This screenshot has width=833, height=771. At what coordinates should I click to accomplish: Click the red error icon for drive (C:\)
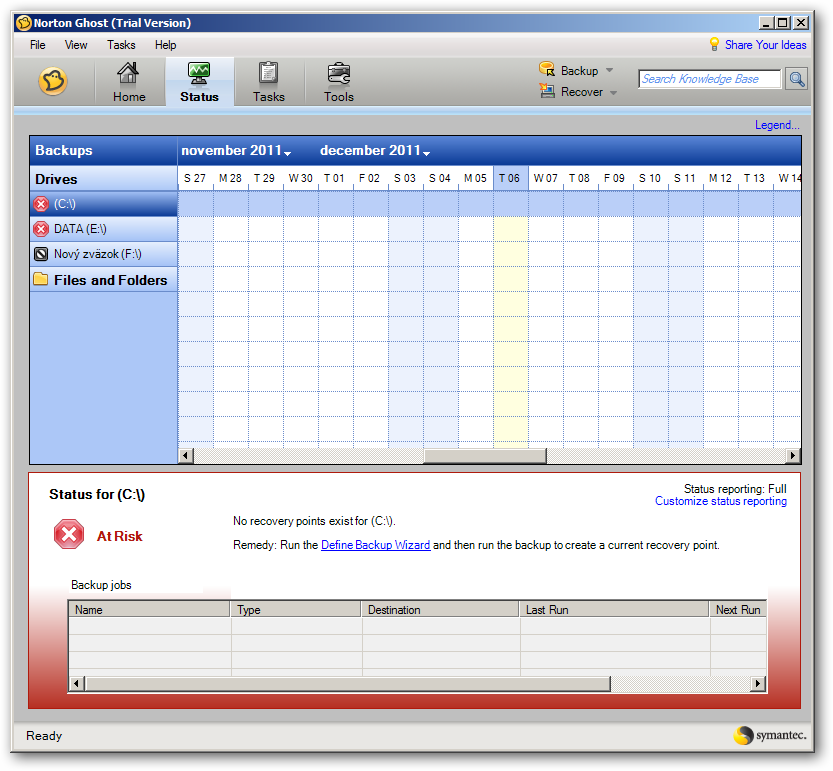(x=41, y=204)
